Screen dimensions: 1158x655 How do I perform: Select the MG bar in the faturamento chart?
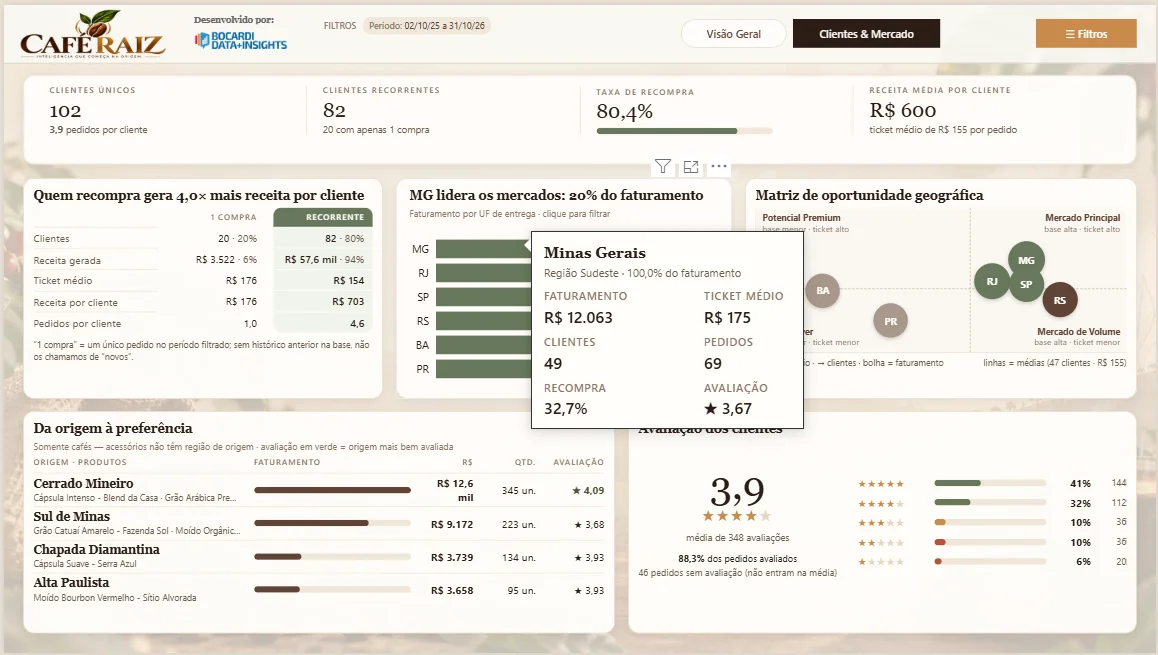pyautogui.click(x=483, y=249)
